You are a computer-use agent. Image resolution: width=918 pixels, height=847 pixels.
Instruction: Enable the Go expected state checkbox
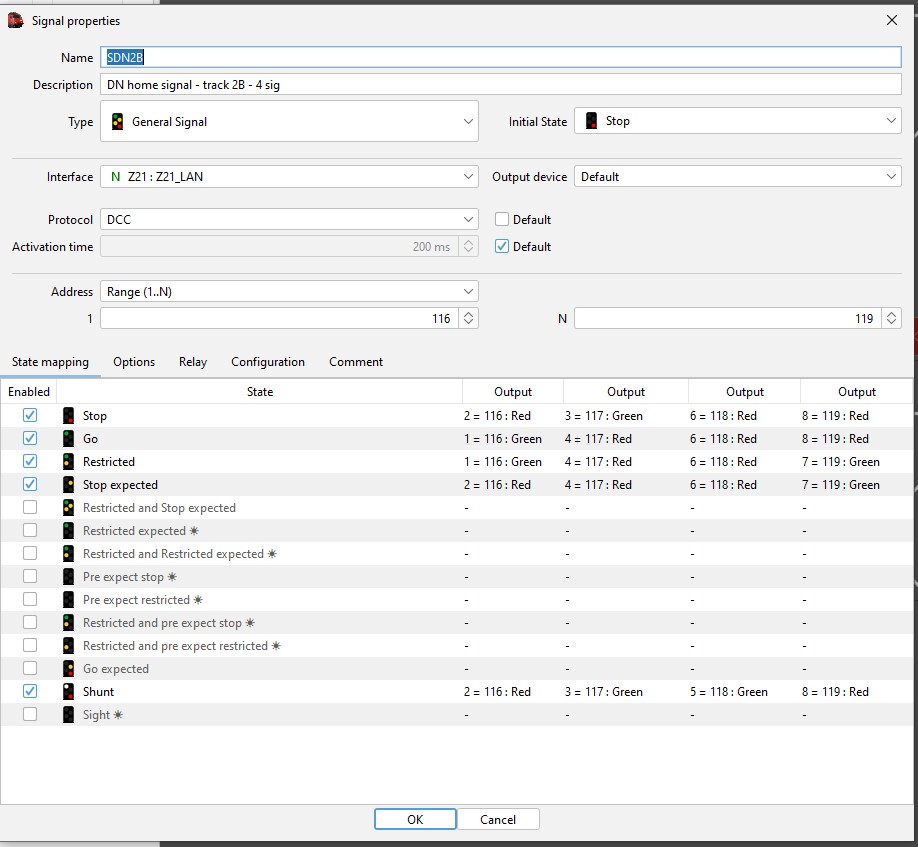(30, 669)
